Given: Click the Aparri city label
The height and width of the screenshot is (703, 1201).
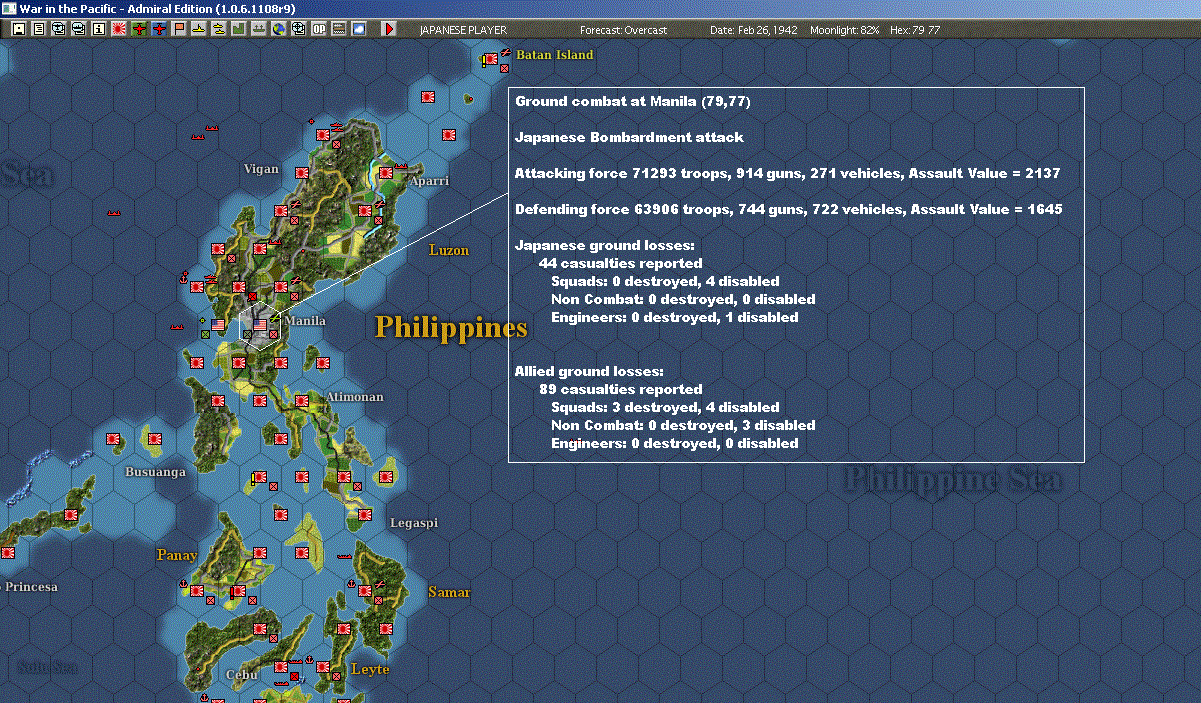Looking at the screenshot, I should click(x=428, y=181).
